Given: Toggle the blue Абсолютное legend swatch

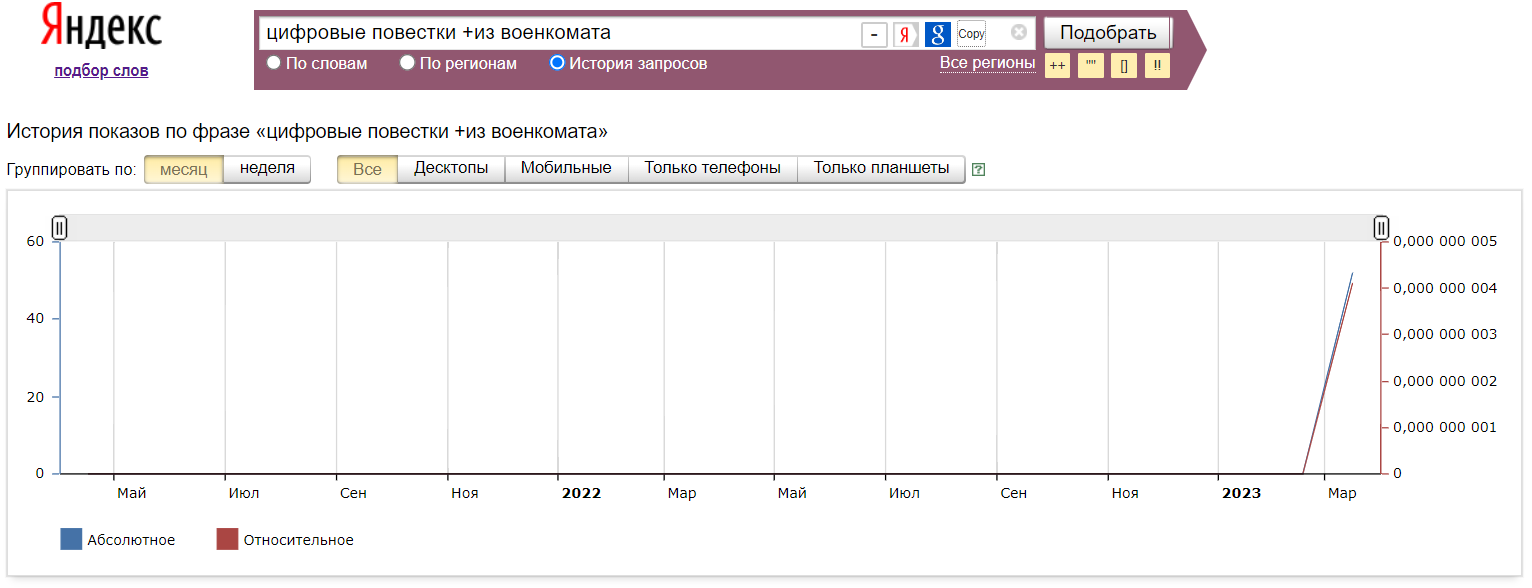Looking at the screenshot, I should [71, 540].
